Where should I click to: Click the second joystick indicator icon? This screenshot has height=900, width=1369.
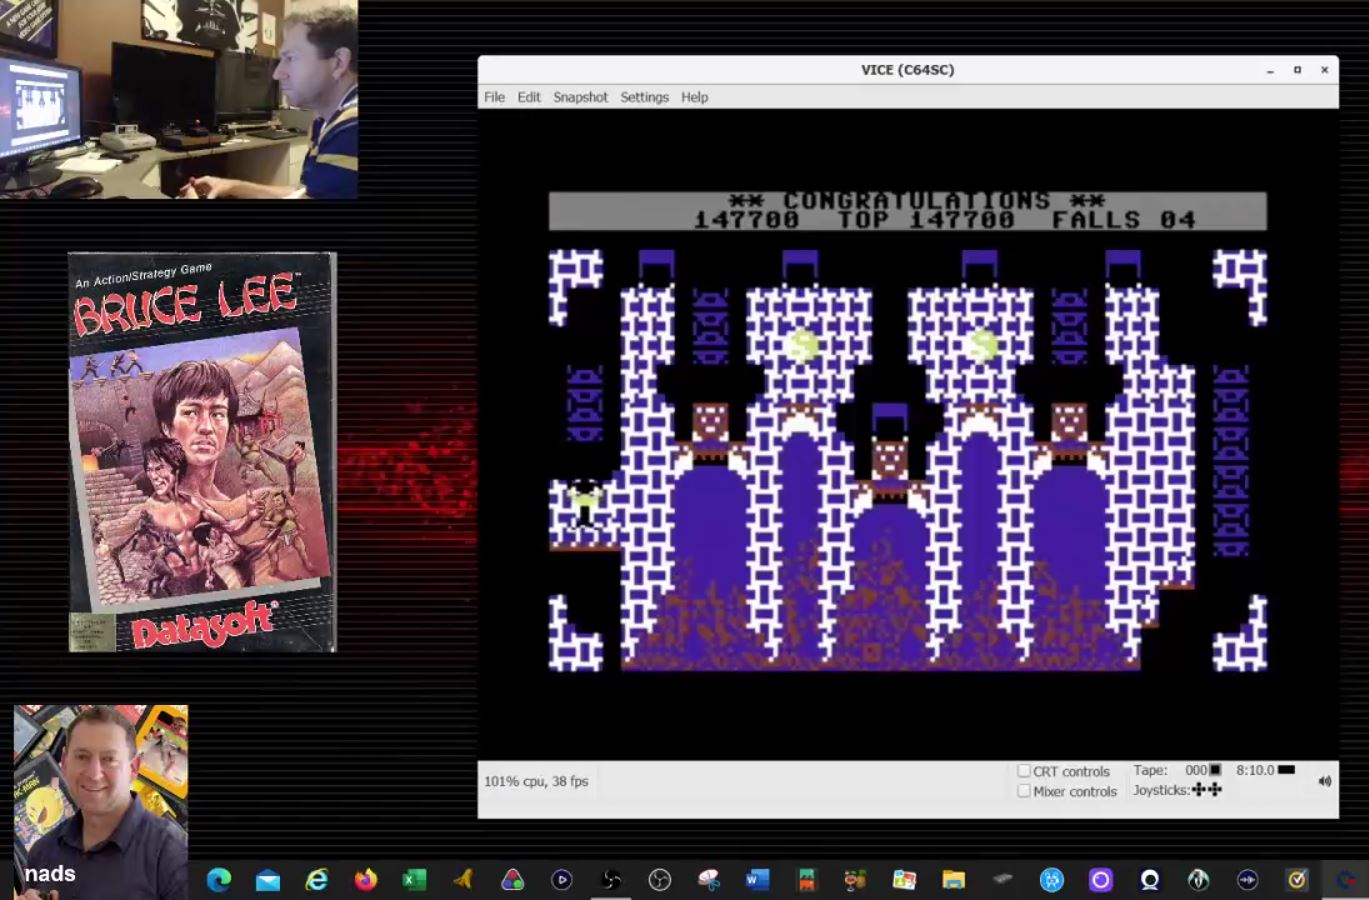1215,790
